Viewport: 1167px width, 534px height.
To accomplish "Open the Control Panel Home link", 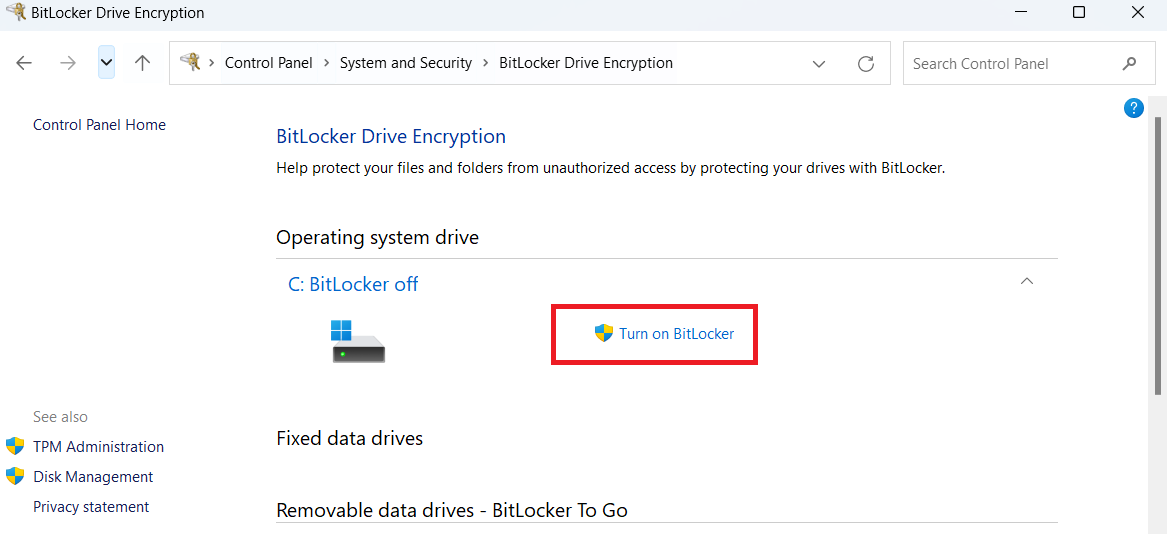I will point(100,124).
